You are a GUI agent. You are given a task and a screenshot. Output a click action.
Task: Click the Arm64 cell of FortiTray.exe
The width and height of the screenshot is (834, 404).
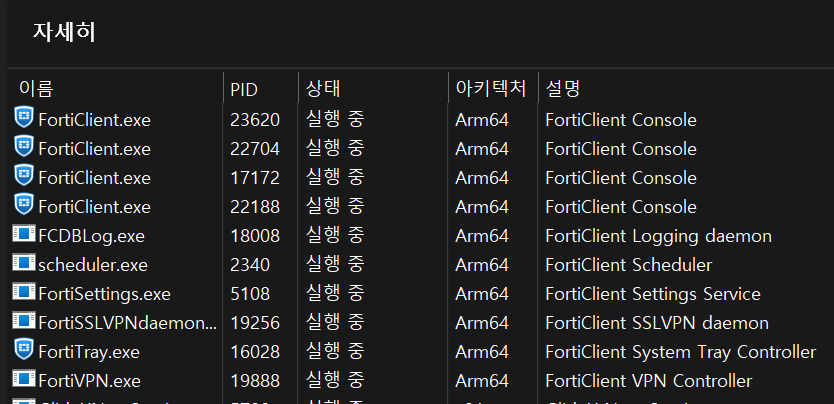pos(482,352)
